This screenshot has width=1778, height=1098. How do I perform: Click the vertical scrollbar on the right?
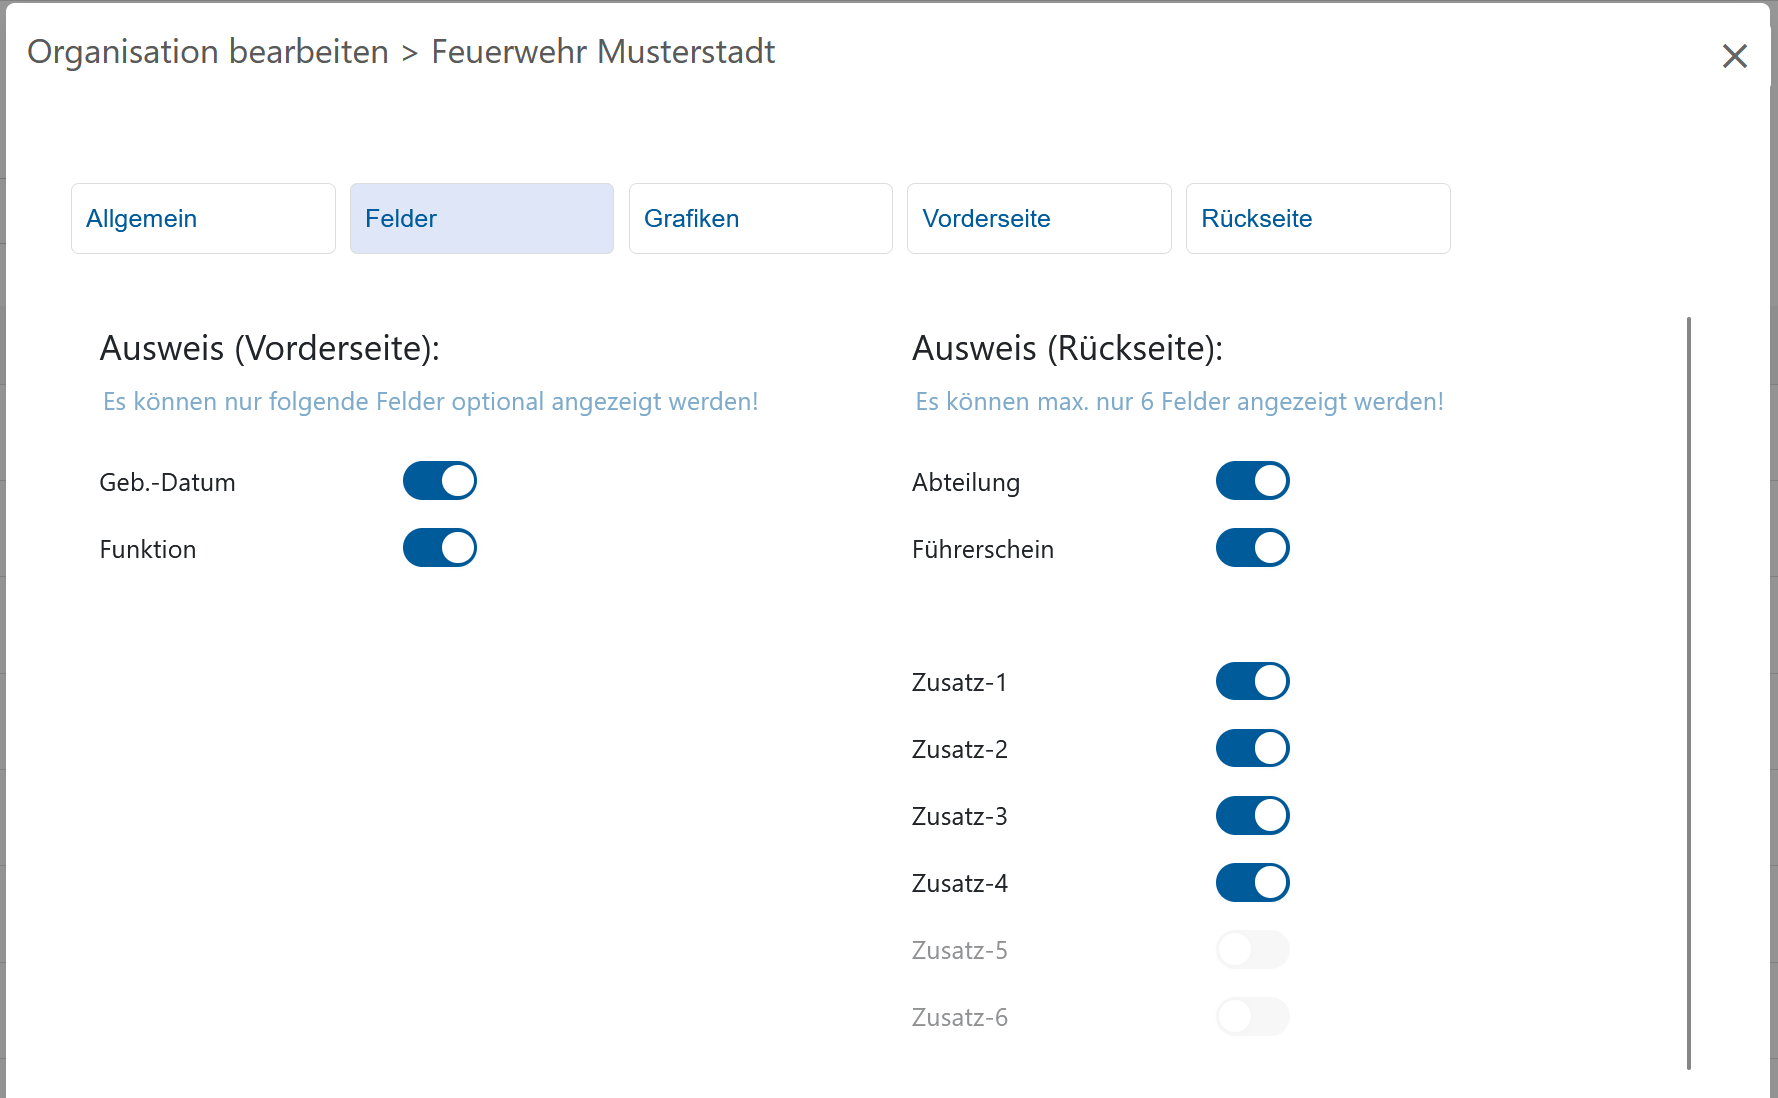click(x=1689, y=693)
